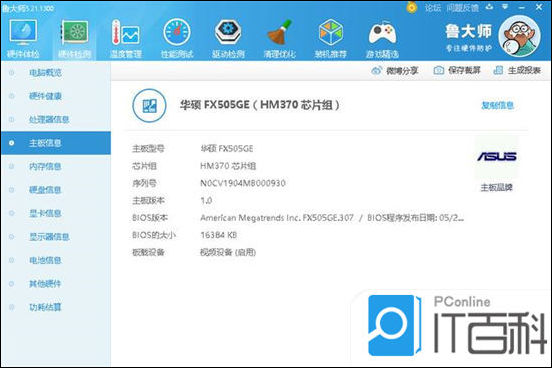Screen dimensions: 552x368
Task: Click the BIOS版本 American Megatrends value
Action: 332,218
